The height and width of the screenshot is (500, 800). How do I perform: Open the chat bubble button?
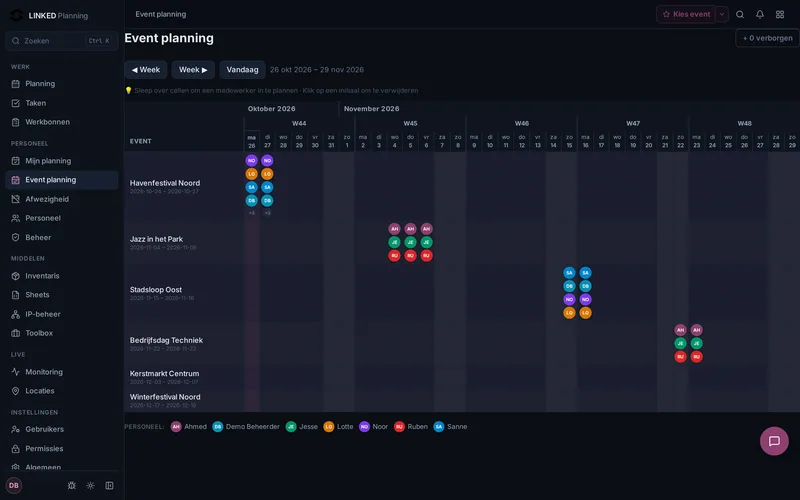point(774,441)
